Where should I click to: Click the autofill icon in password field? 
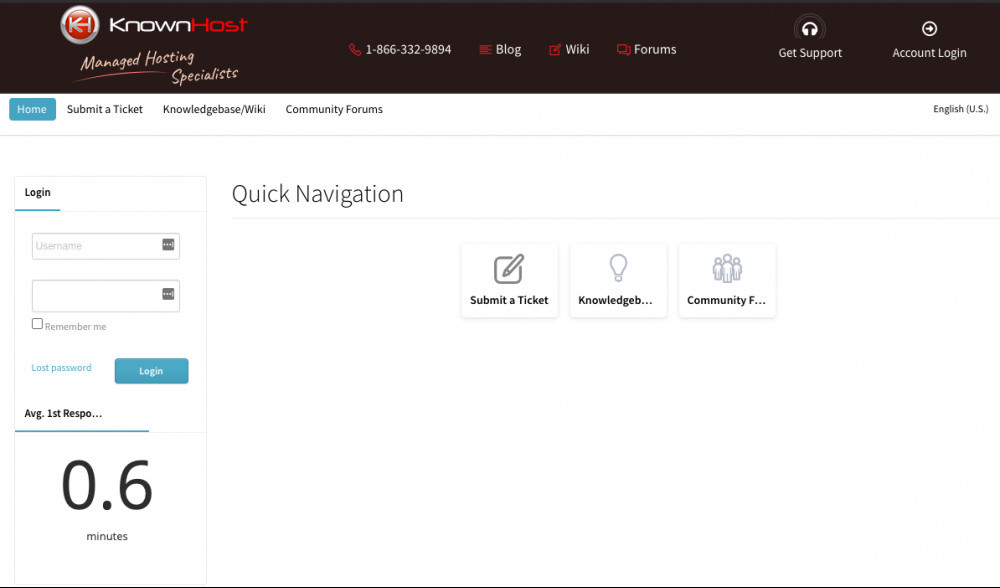(x=168, y=294)
